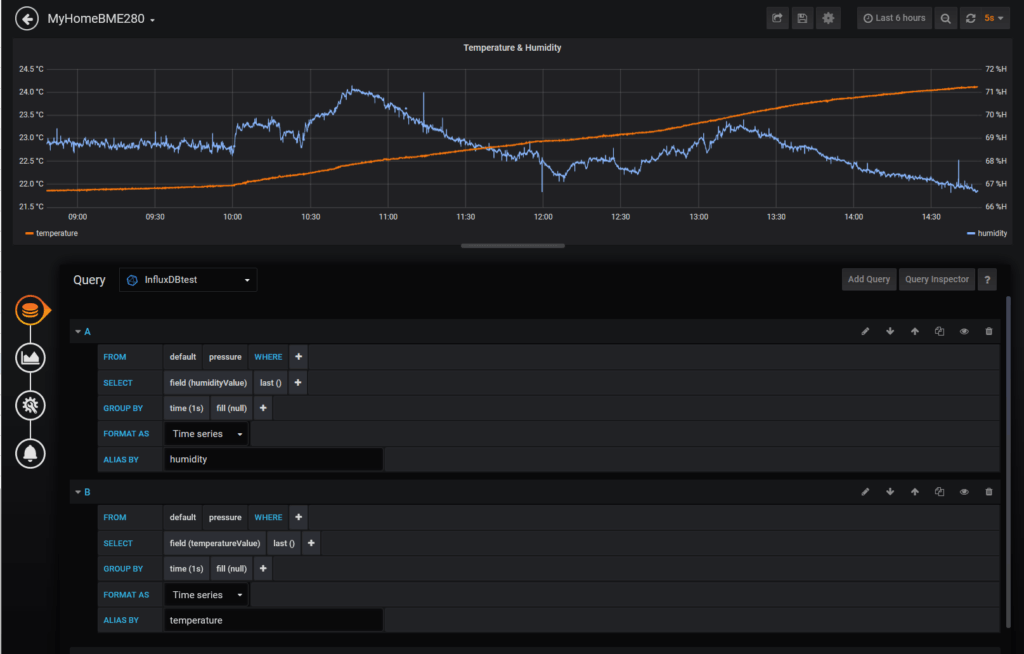The width and height of the screenshot is (1024, 654).
Task: Move query A up
Action: point(915,331)
